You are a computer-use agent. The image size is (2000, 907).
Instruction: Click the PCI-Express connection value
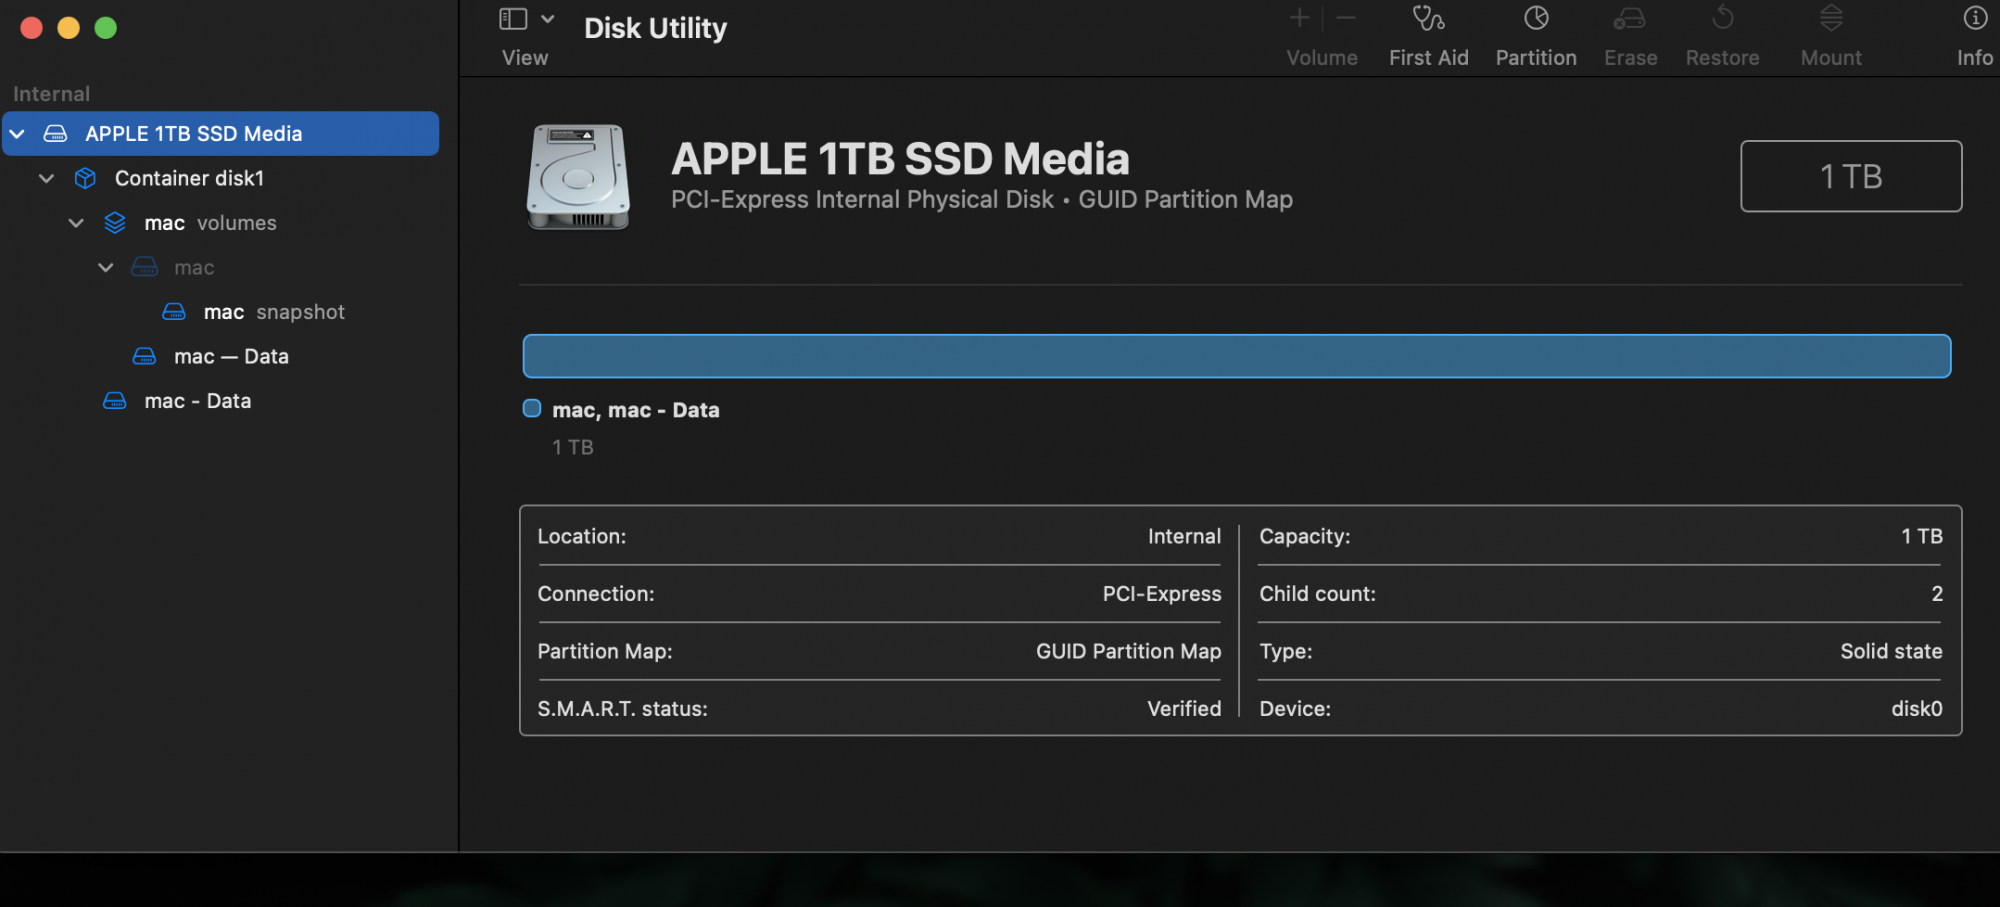1162,594
